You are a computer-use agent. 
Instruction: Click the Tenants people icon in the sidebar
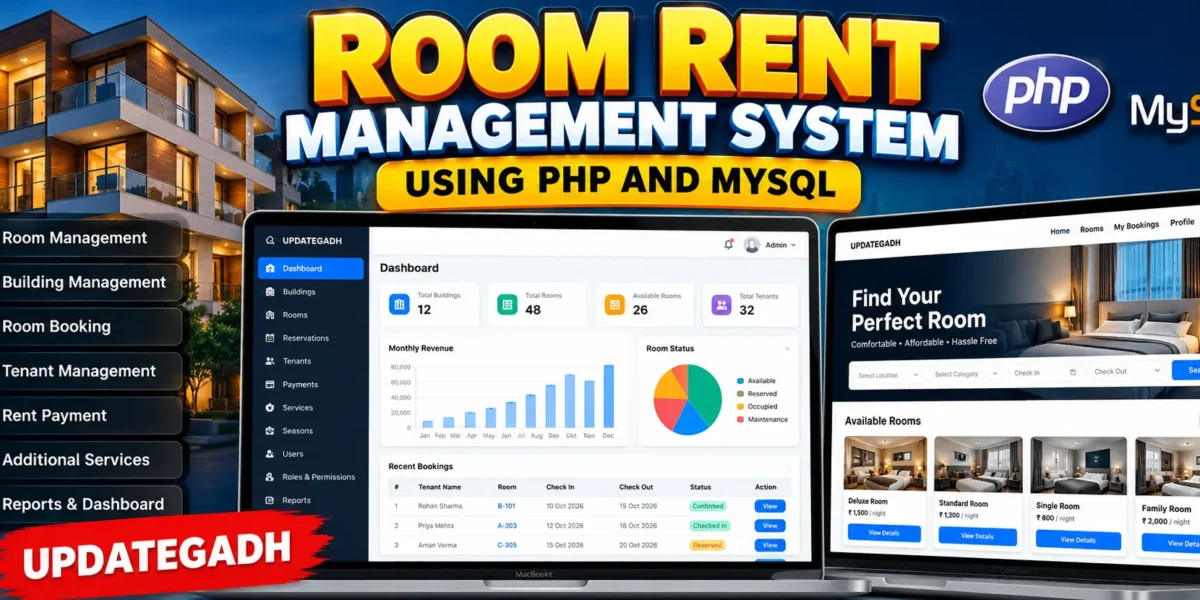(270, 361)
